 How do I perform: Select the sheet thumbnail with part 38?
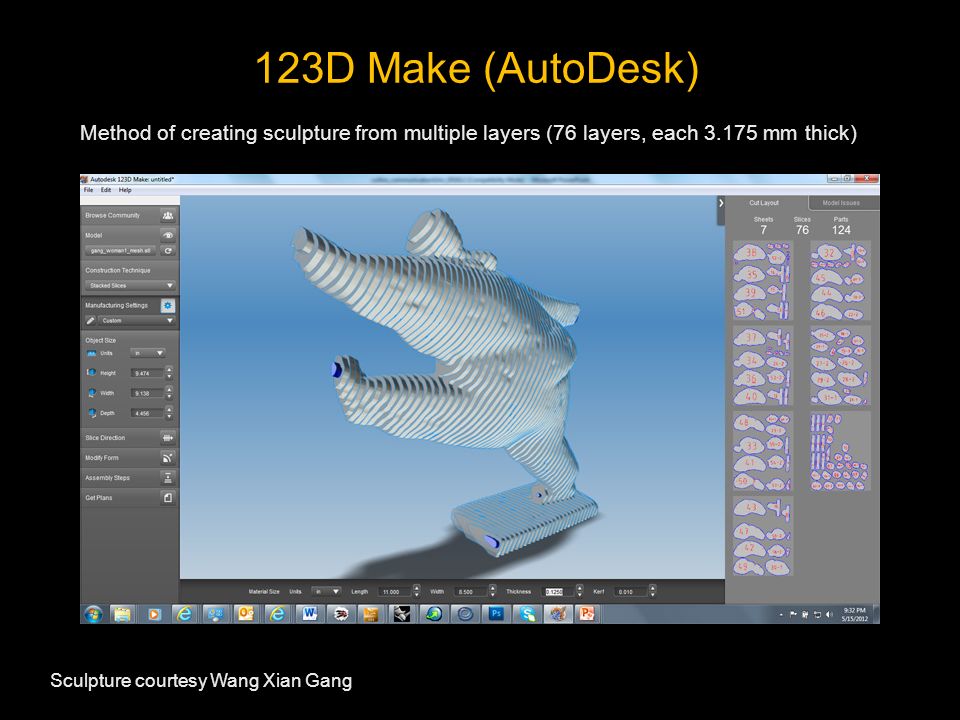pyautogui.click(x=763, y=281)
